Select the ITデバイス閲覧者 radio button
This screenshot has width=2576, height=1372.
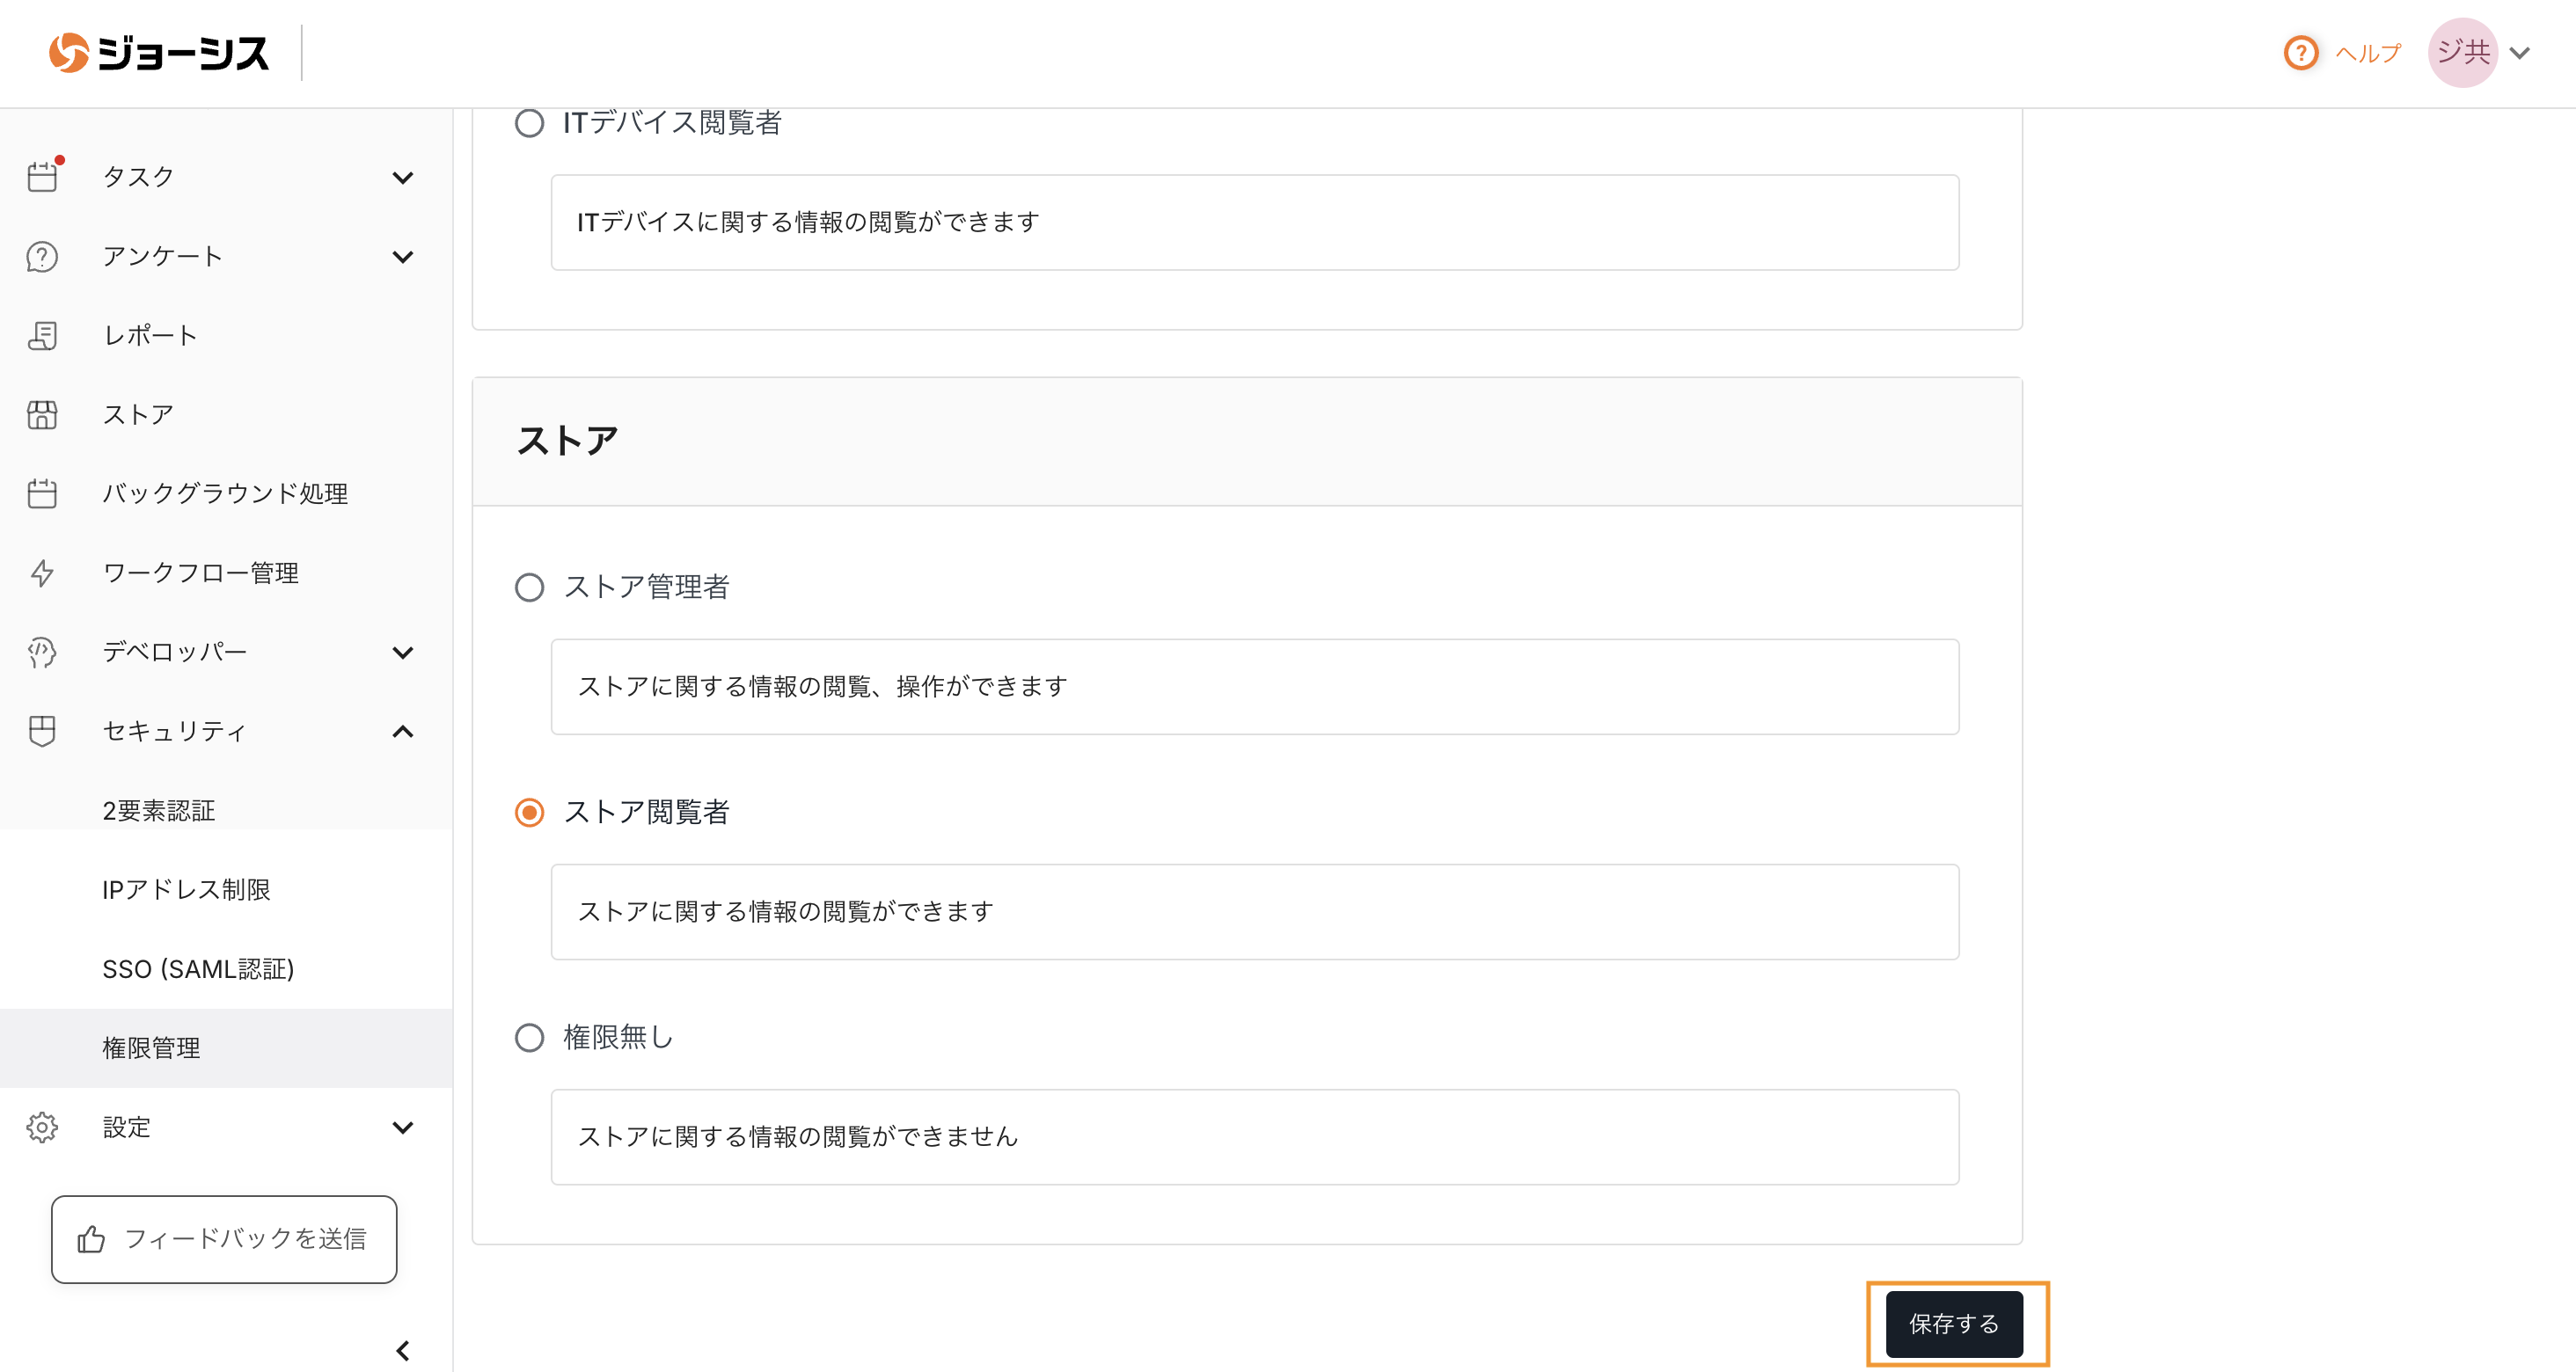pos(529,123)
